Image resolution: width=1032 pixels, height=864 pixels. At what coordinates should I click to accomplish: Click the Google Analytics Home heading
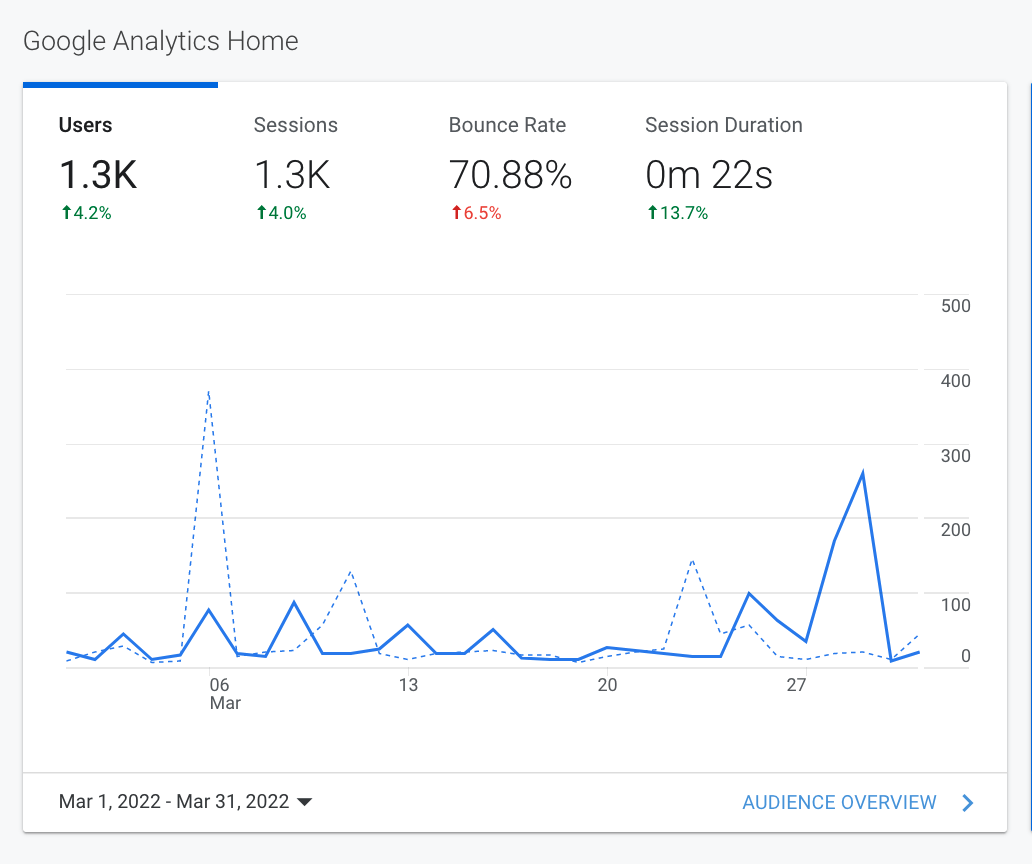(161, 41)
